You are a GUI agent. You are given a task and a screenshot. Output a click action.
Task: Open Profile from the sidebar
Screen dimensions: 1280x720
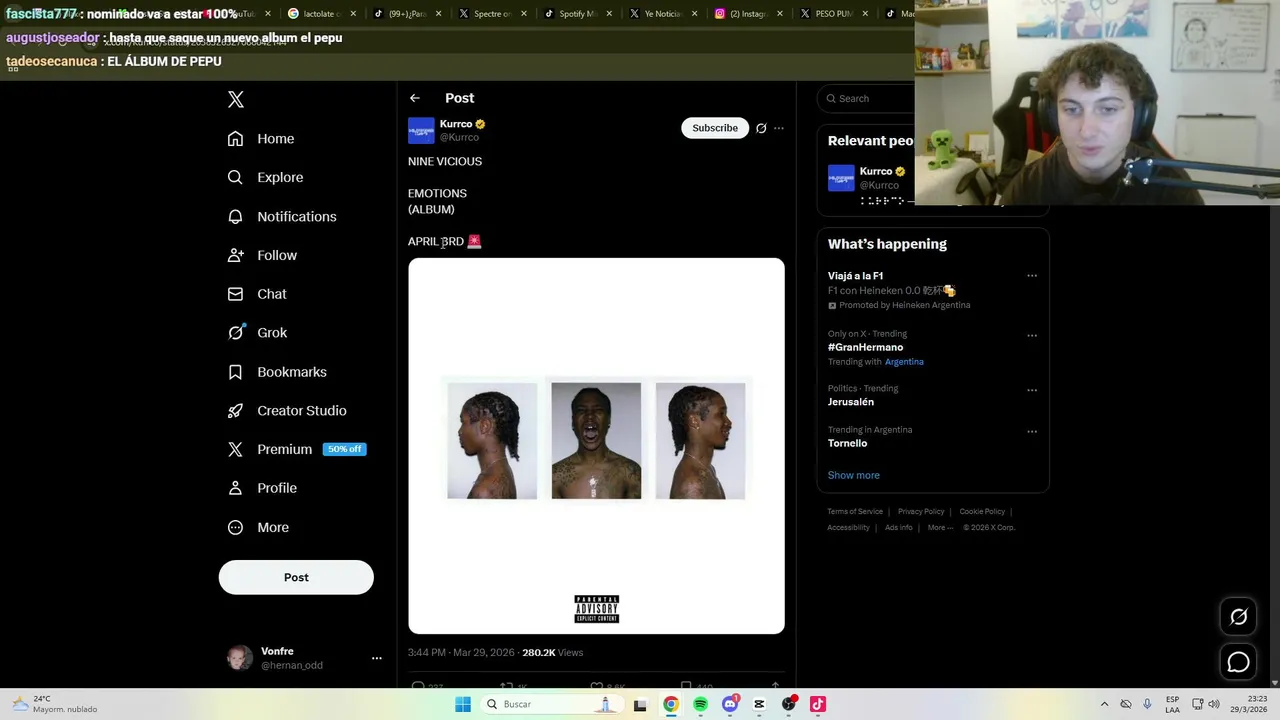coord(262,488)
